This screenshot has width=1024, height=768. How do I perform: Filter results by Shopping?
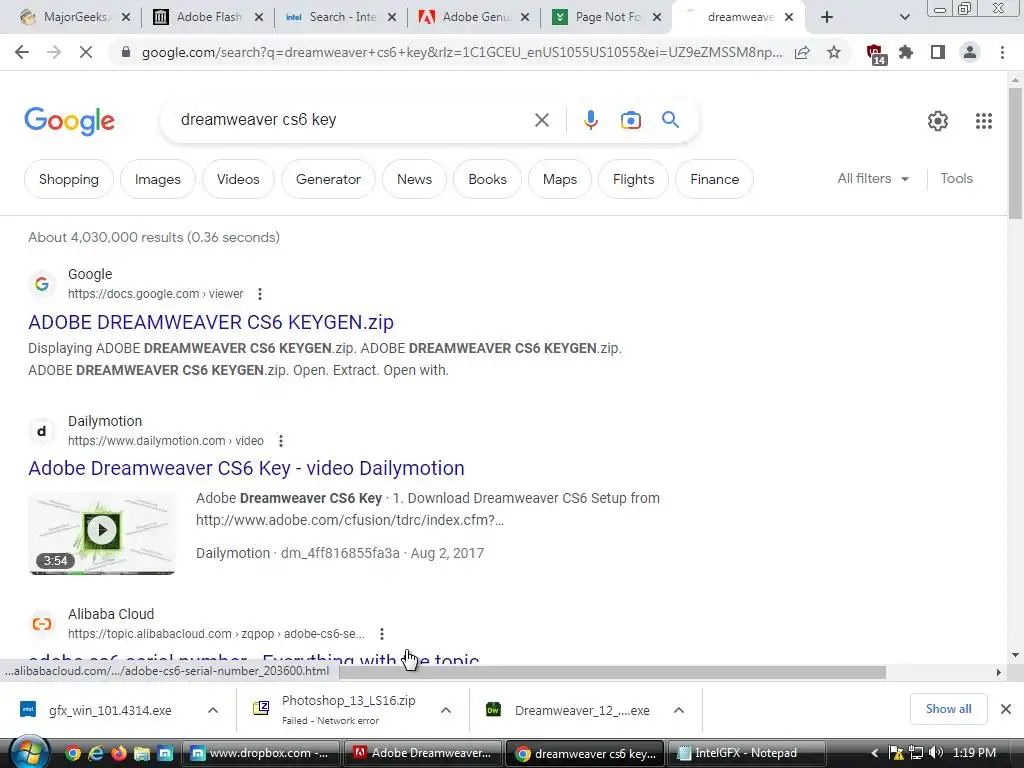pos(69,179)
